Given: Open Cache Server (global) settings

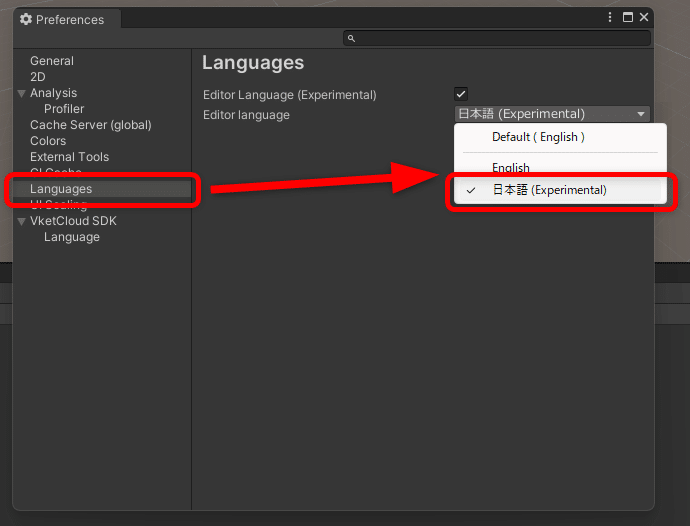Looking at the screenshot, I should pos(91,125).
